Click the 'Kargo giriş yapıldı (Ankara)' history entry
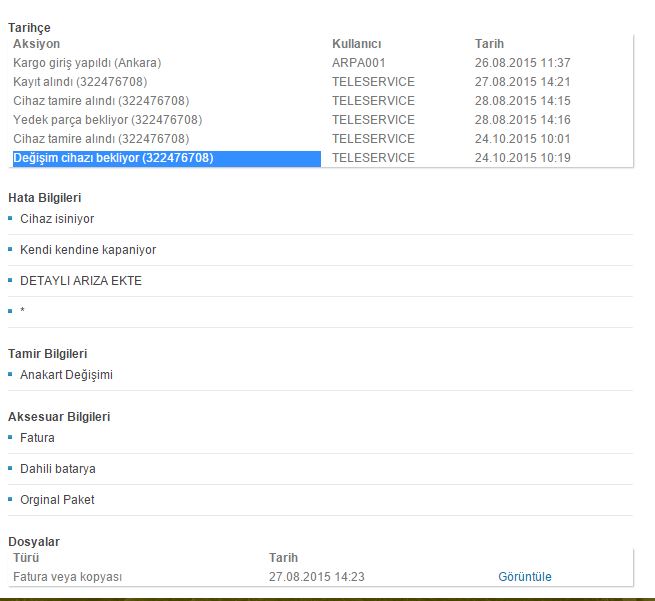The height and width of the screenshot is (601, 655). [x=87, y=63]
